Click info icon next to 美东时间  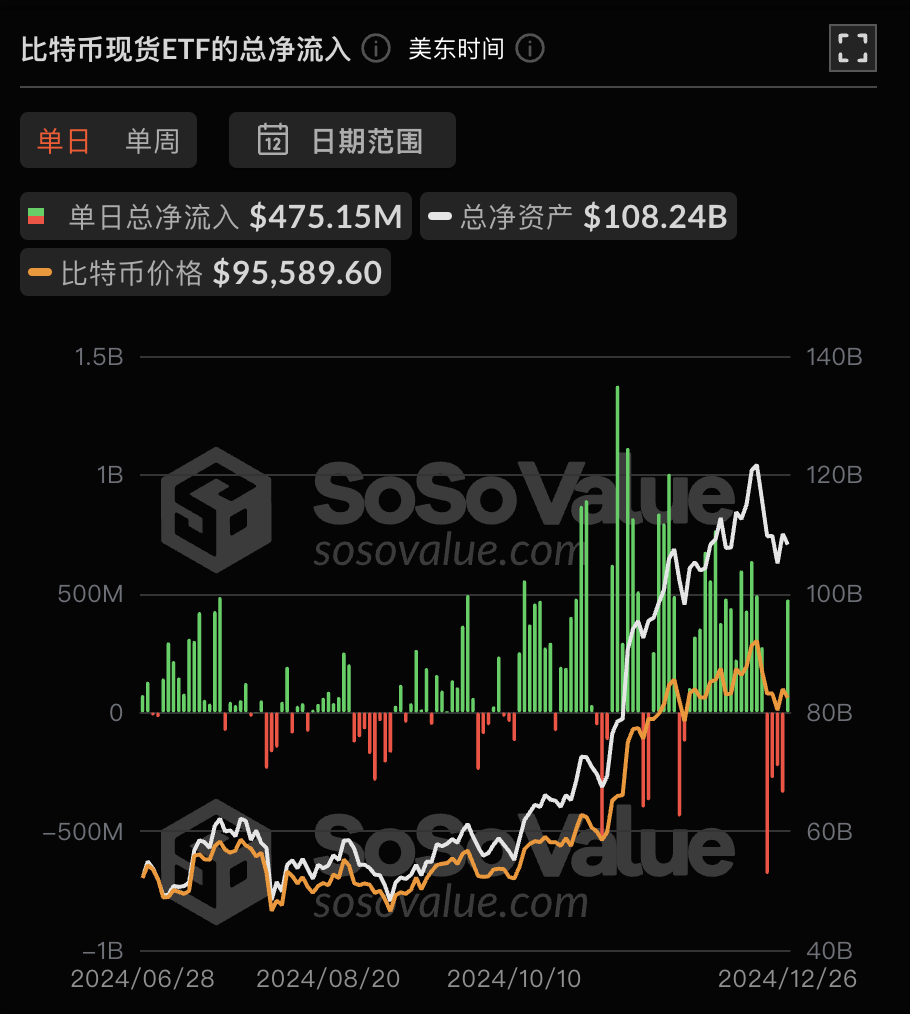pyautogui.click(x=530, y=48)
